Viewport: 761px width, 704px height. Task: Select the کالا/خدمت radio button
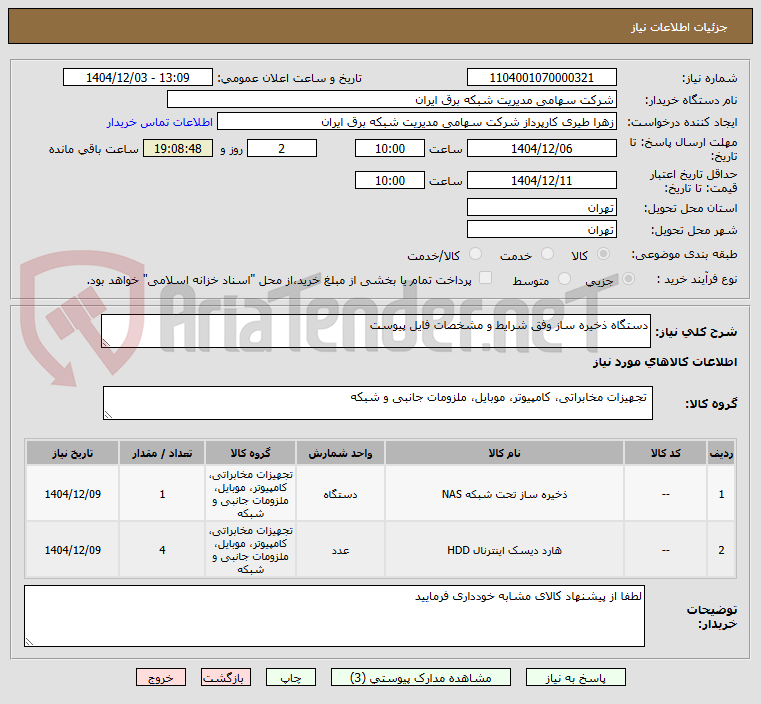tap(476, 254)
